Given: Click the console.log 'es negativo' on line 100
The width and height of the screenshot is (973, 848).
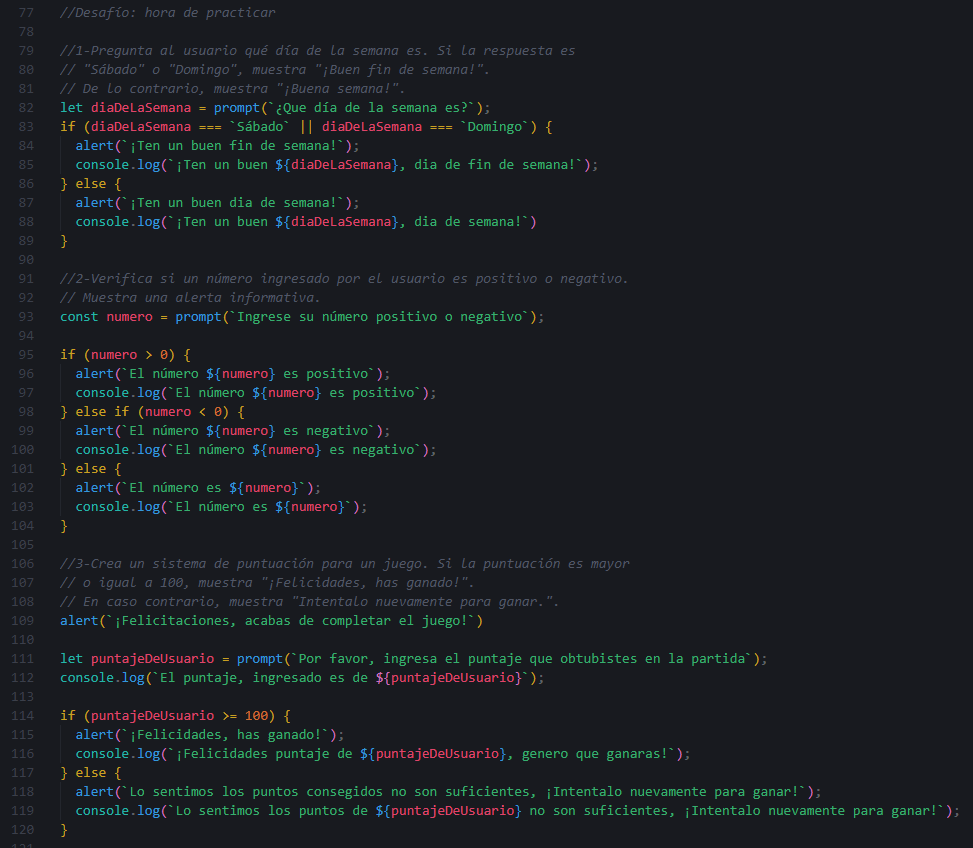Looking at the screenshot, I should pos(256,450).
